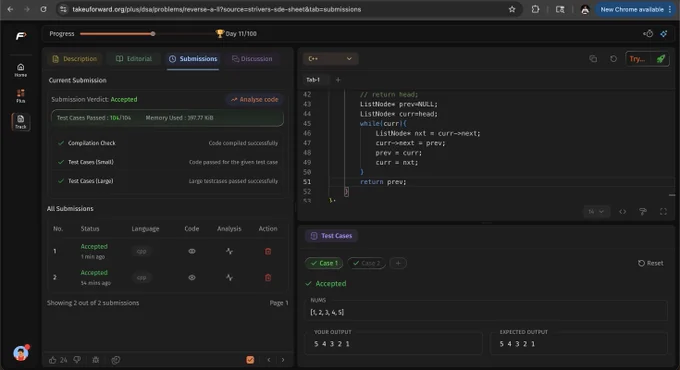Click the sparkle AI icon in top bar
The width and height of the screenshot is (680, 370).
point(664,33)
